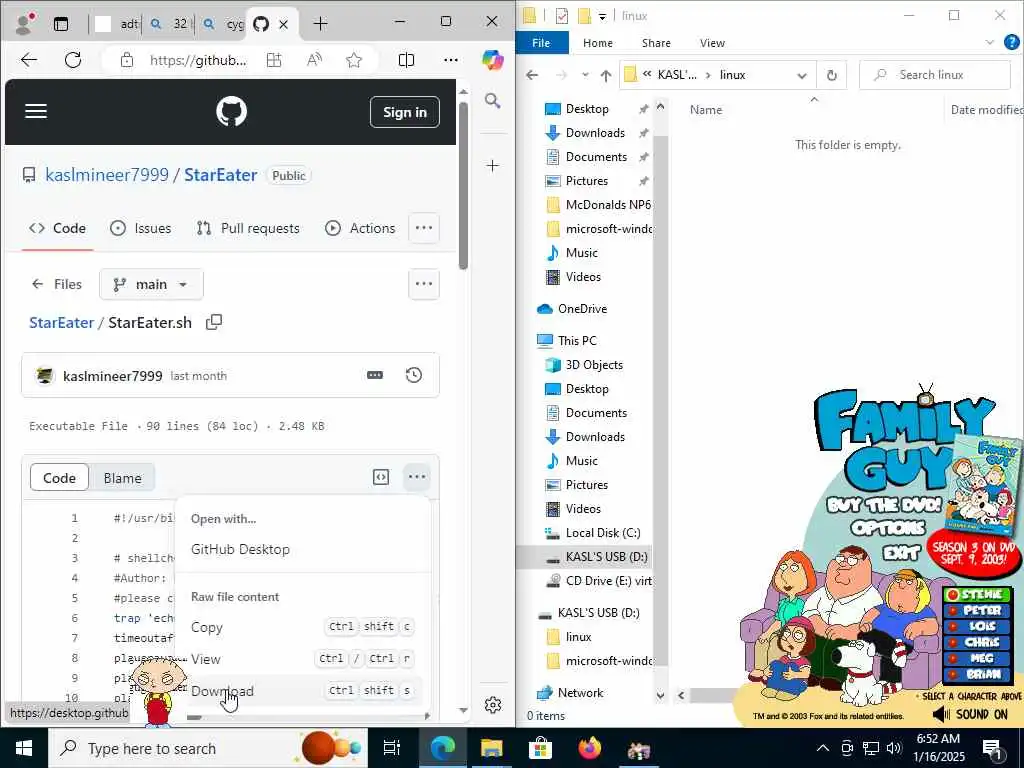This screenshot has width=1024, height=768.
Task: Select KASL'S USB (D:) under This PC
Action: click(x=584, y=556)
